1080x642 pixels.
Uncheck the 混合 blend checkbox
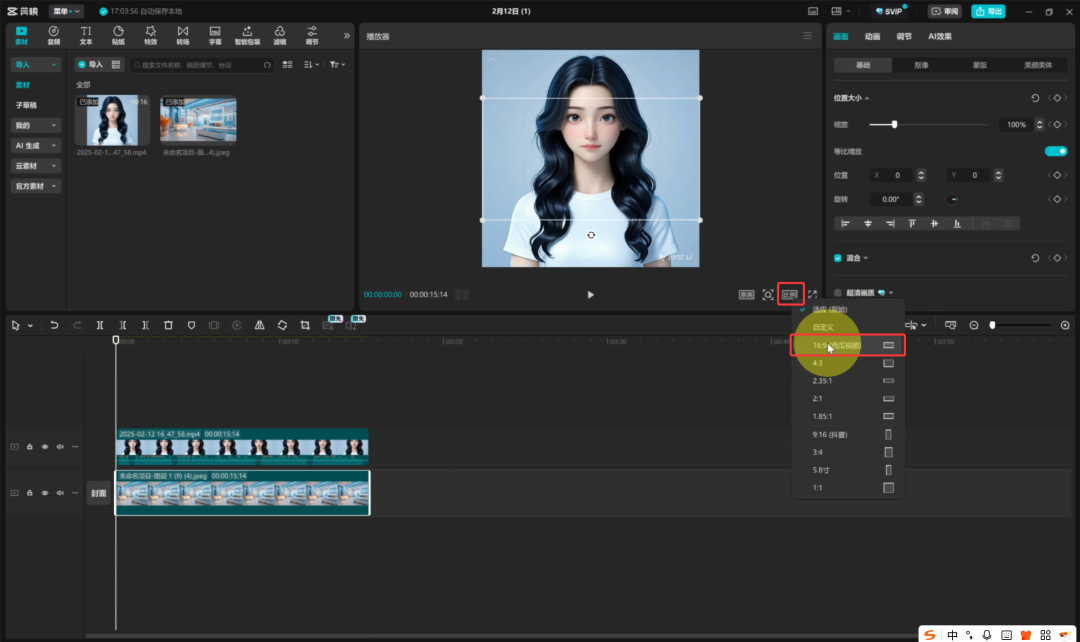point(838,258)
